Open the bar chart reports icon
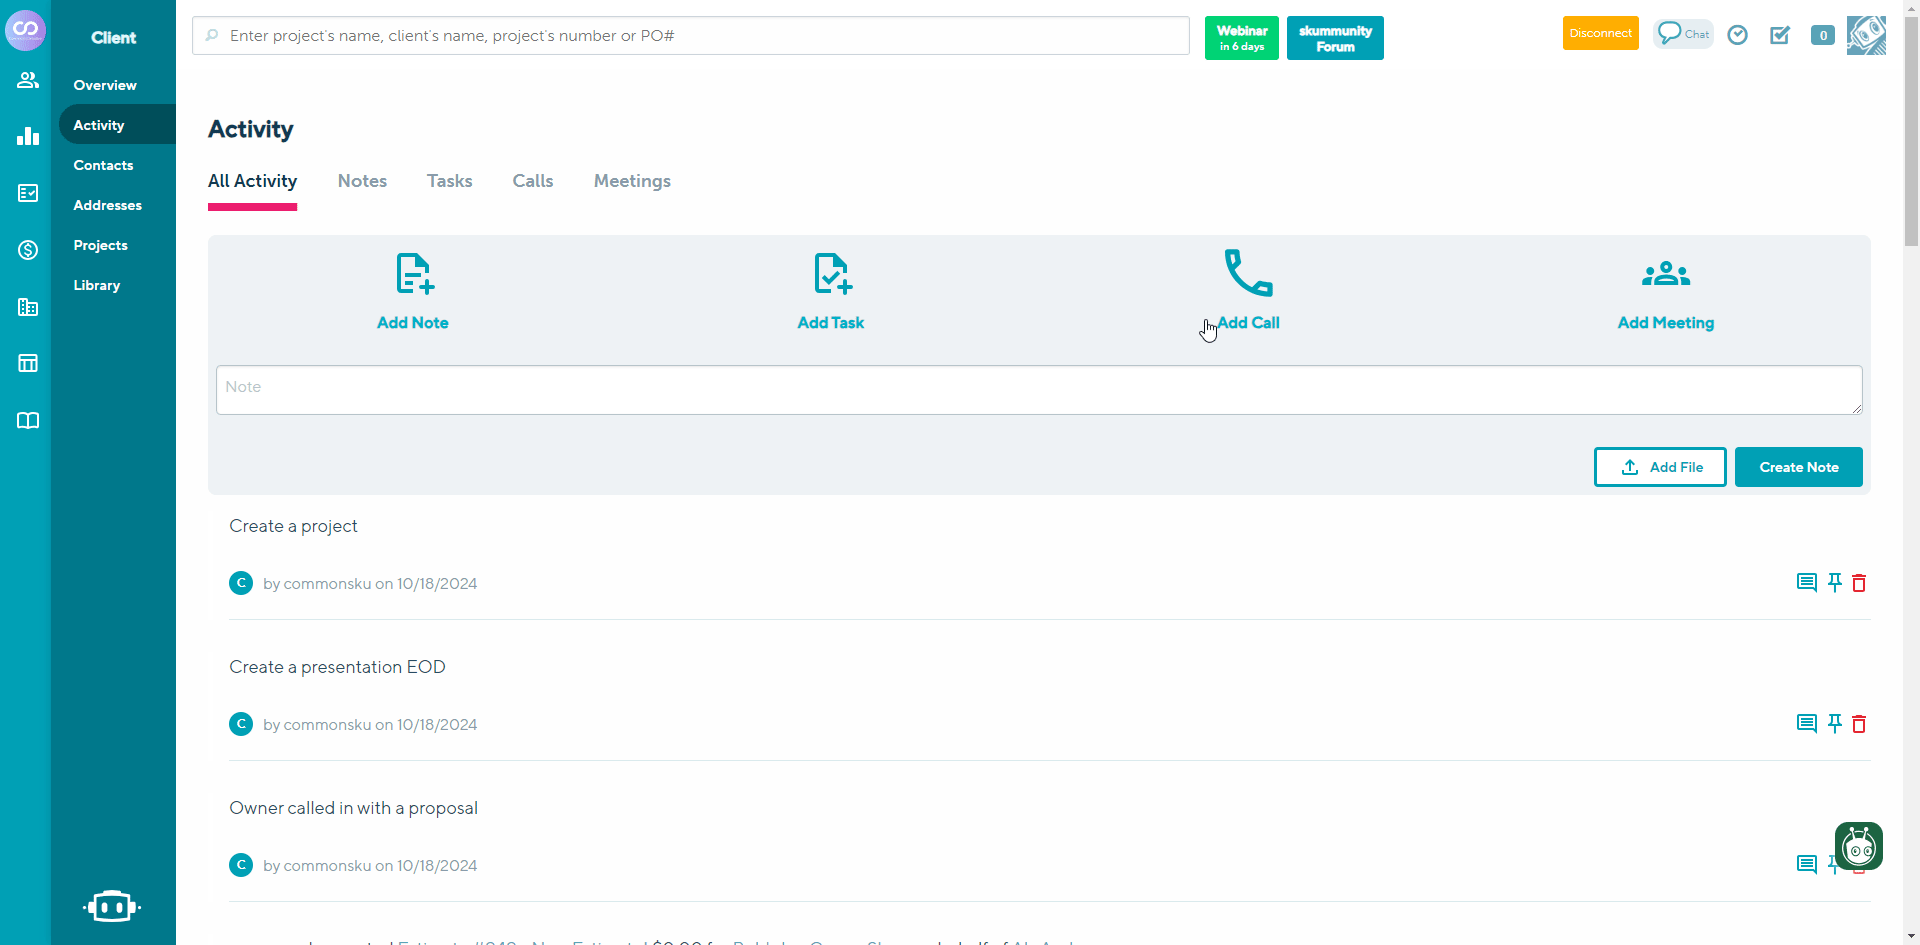This screenshot has width=1920, height=945. (27, 136)
